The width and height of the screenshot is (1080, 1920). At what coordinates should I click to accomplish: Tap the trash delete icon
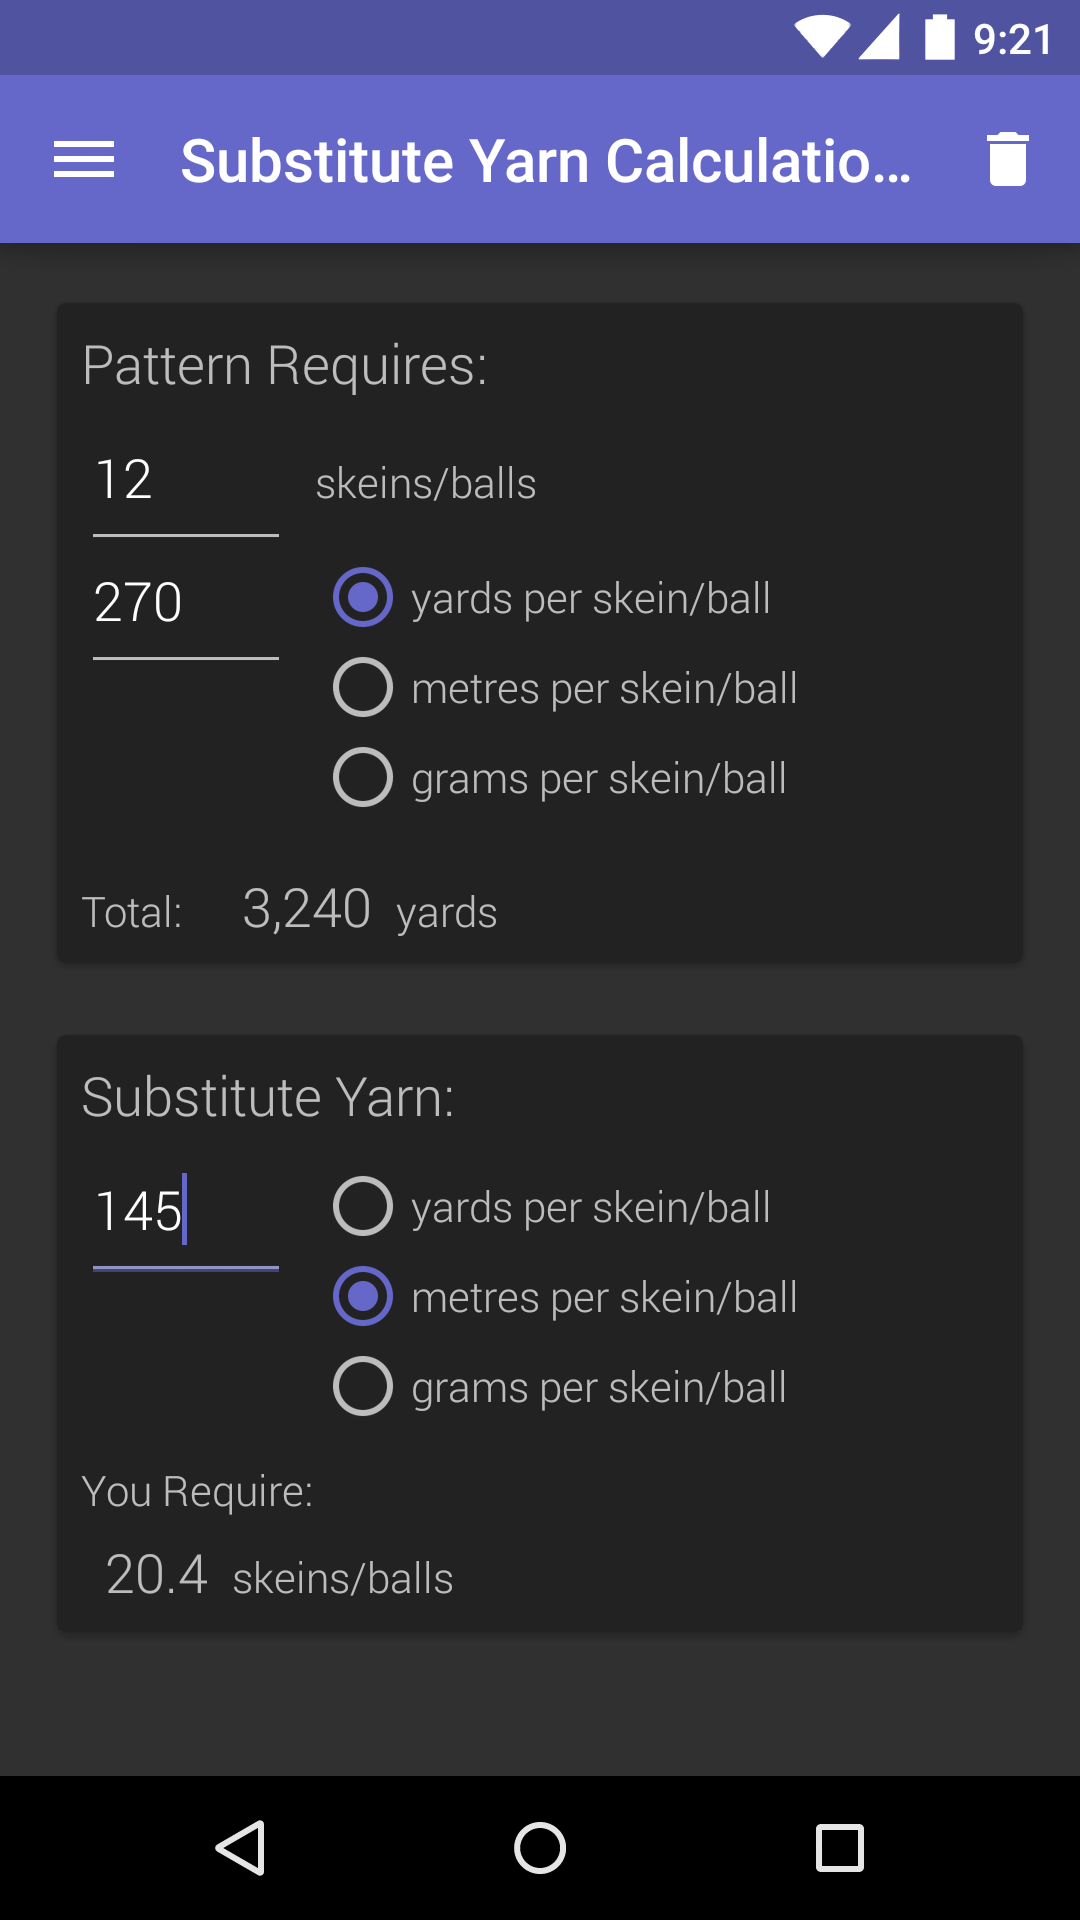[x=1007, y=159]
